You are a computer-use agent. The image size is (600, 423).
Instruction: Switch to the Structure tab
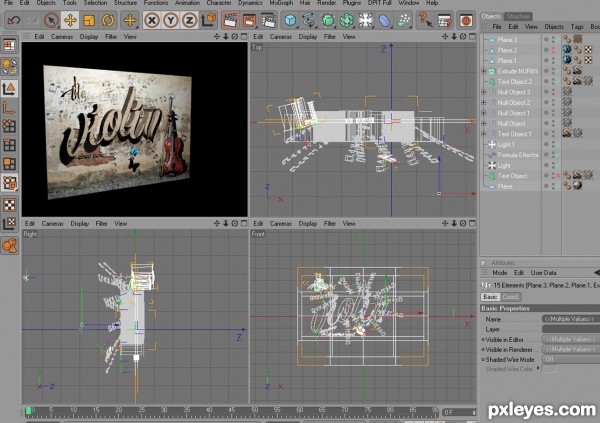coord(518,16)
